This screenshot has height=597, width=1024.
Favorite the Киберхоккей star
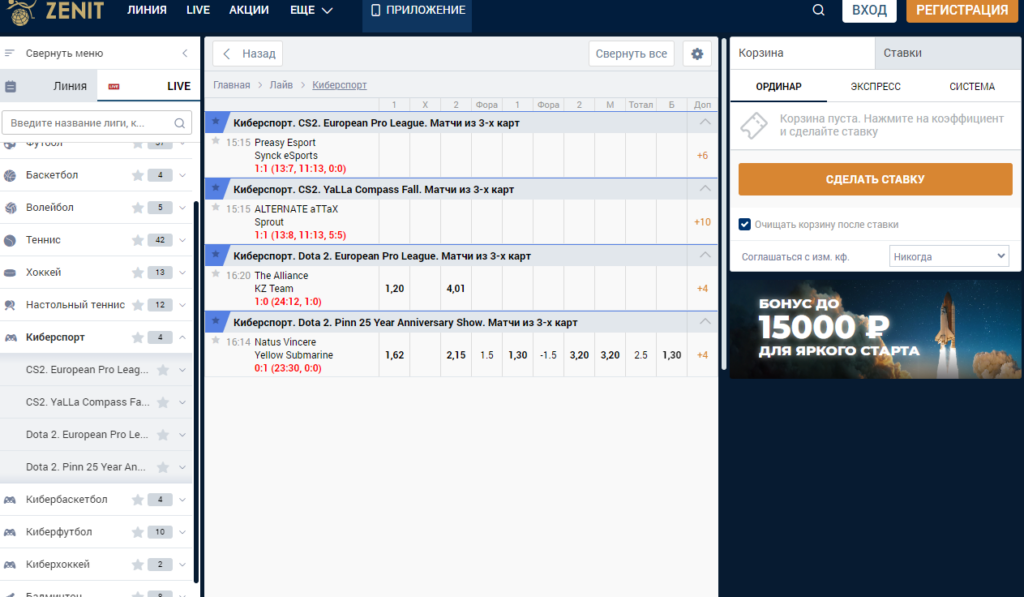point(137,564)
